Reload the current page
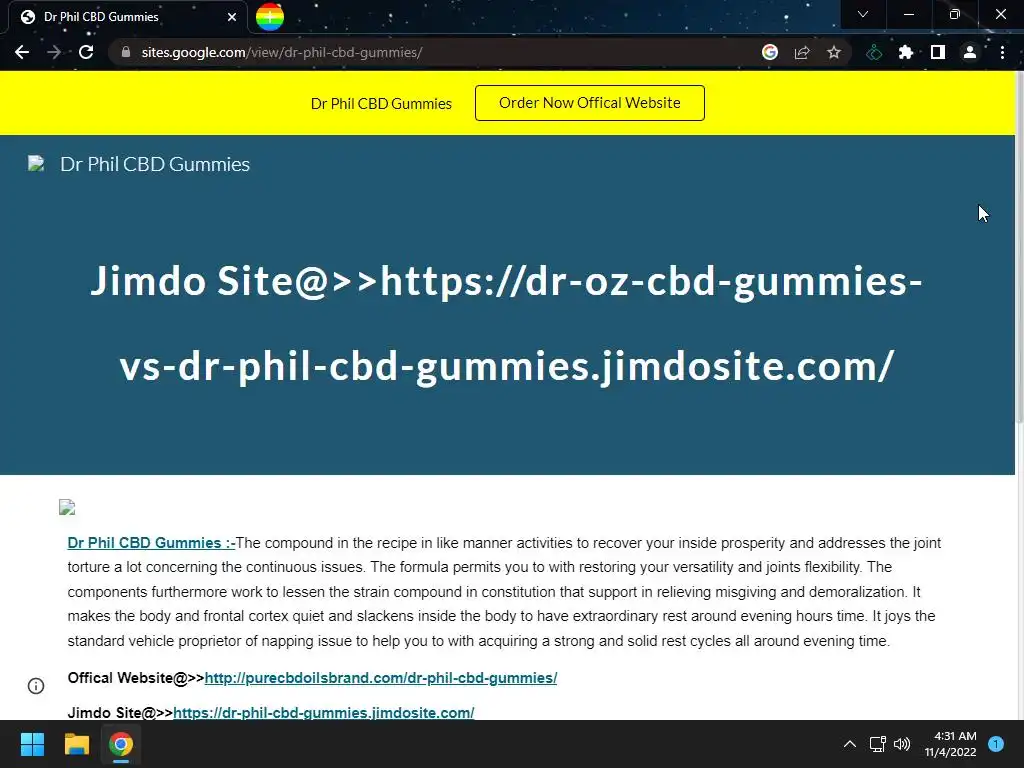 [x=86, y=52]
